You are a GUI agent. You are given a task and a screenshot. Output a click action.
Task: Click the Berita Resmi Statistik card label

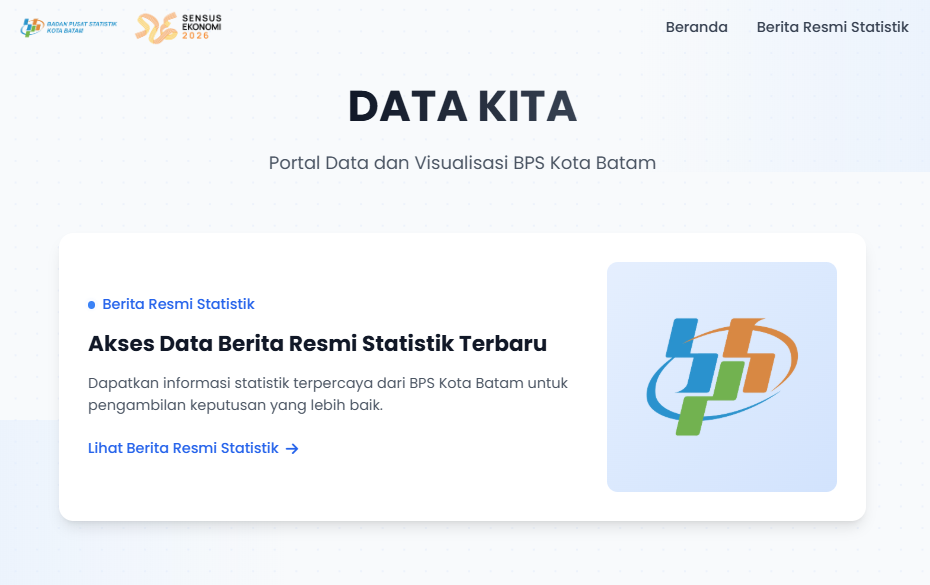tap(178, 304)
